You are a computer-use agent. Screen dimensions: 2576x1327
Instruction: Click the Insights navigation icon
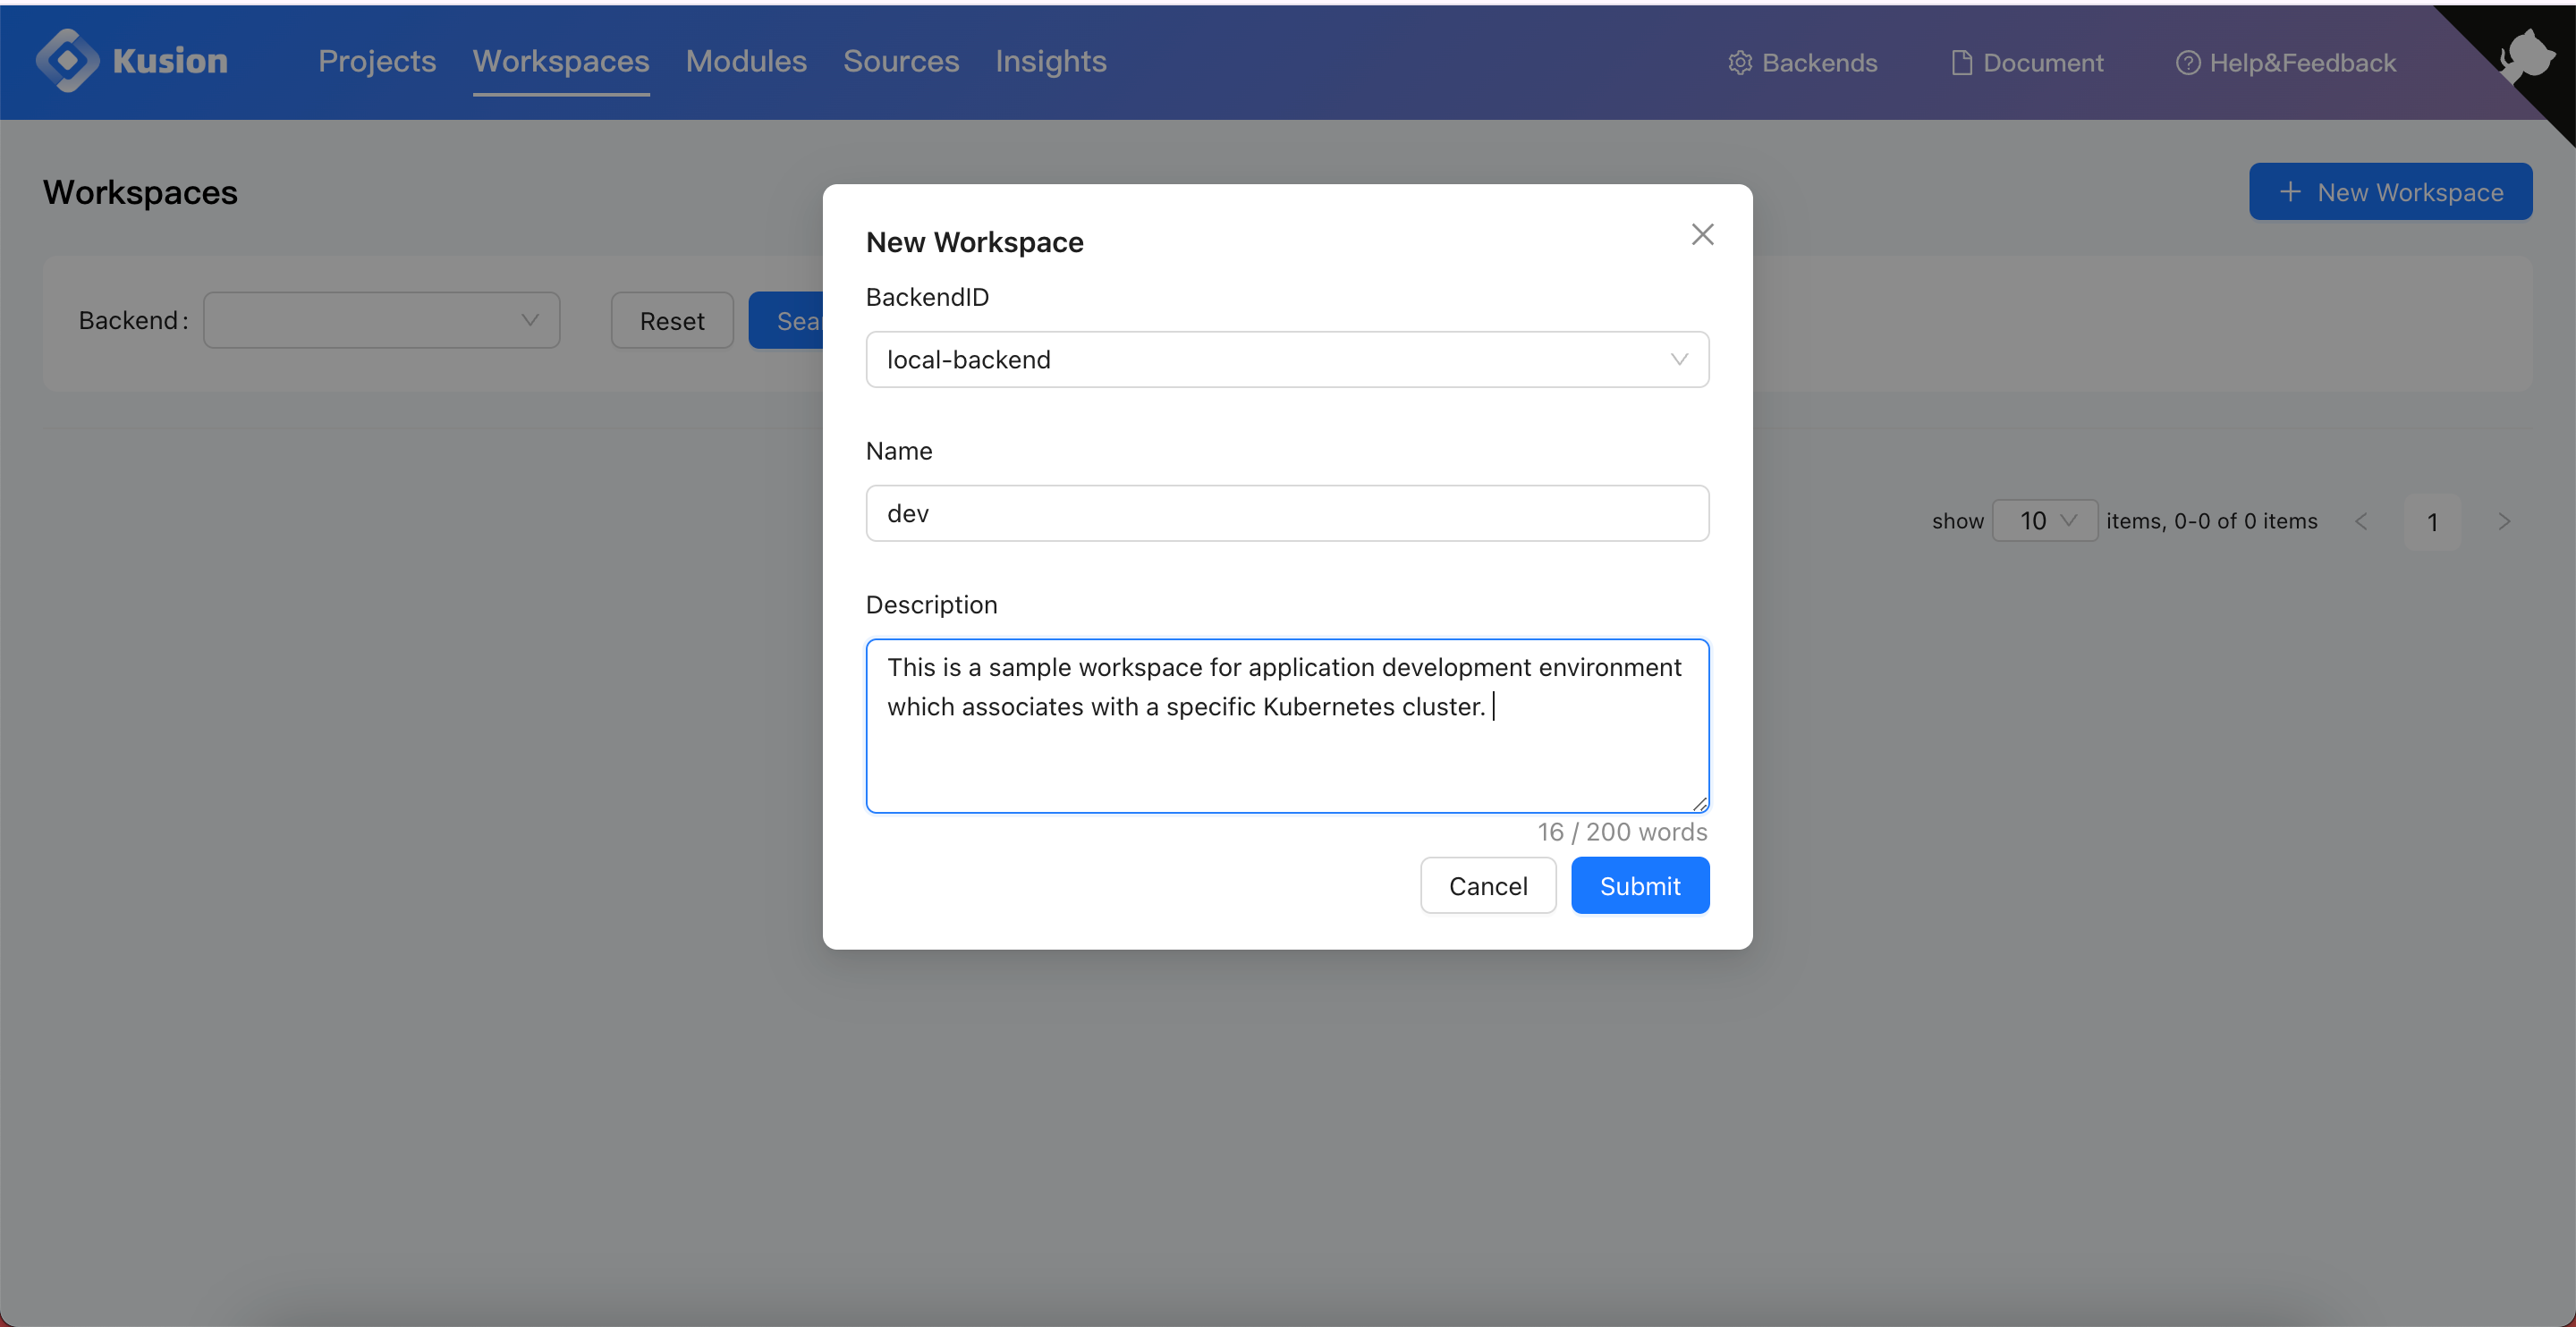[x=1053, y=61]
